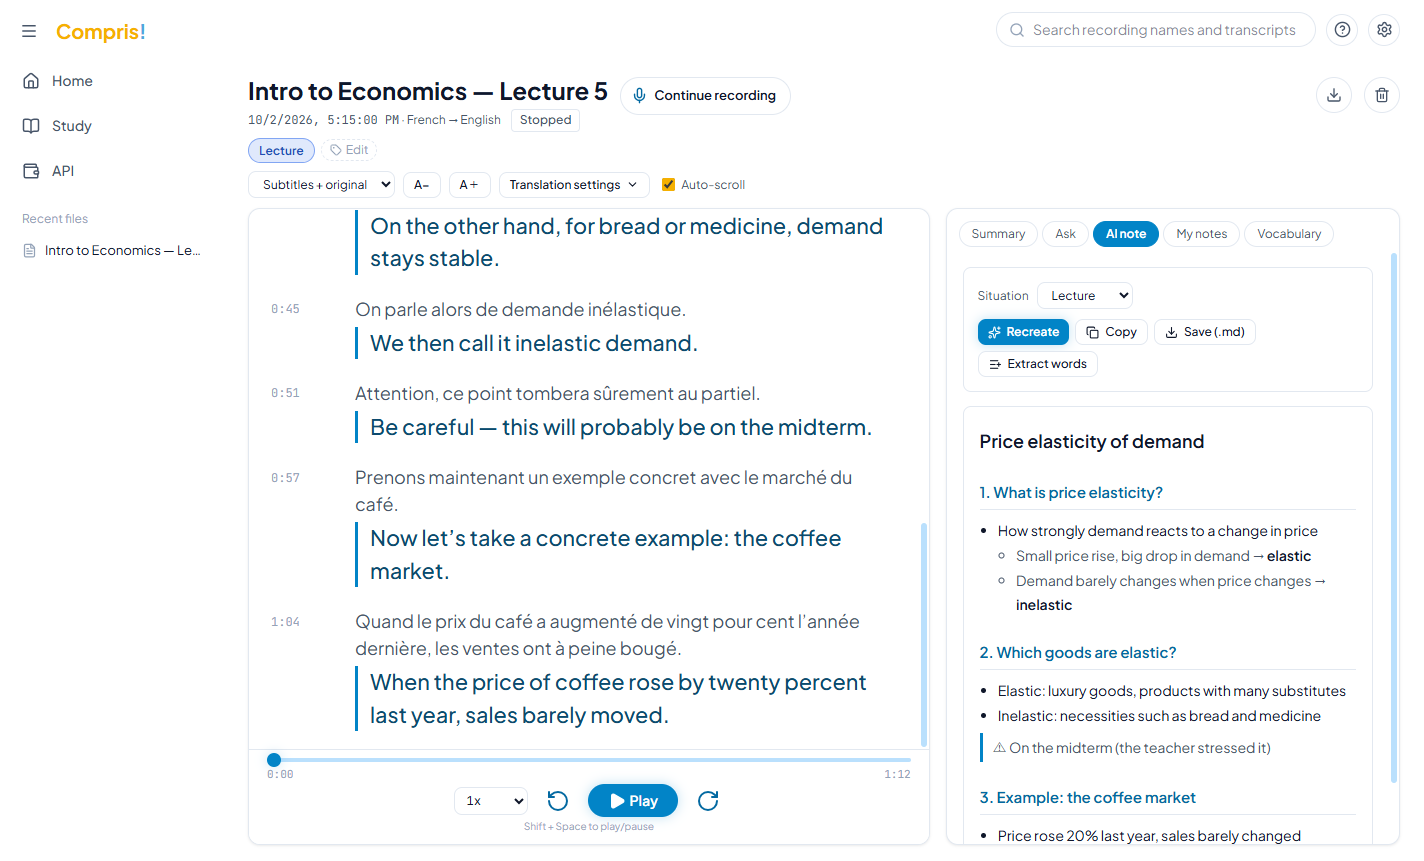
Task: Delete recording with trash icon
Action: pyautogui.click(x=1382, y=95)
